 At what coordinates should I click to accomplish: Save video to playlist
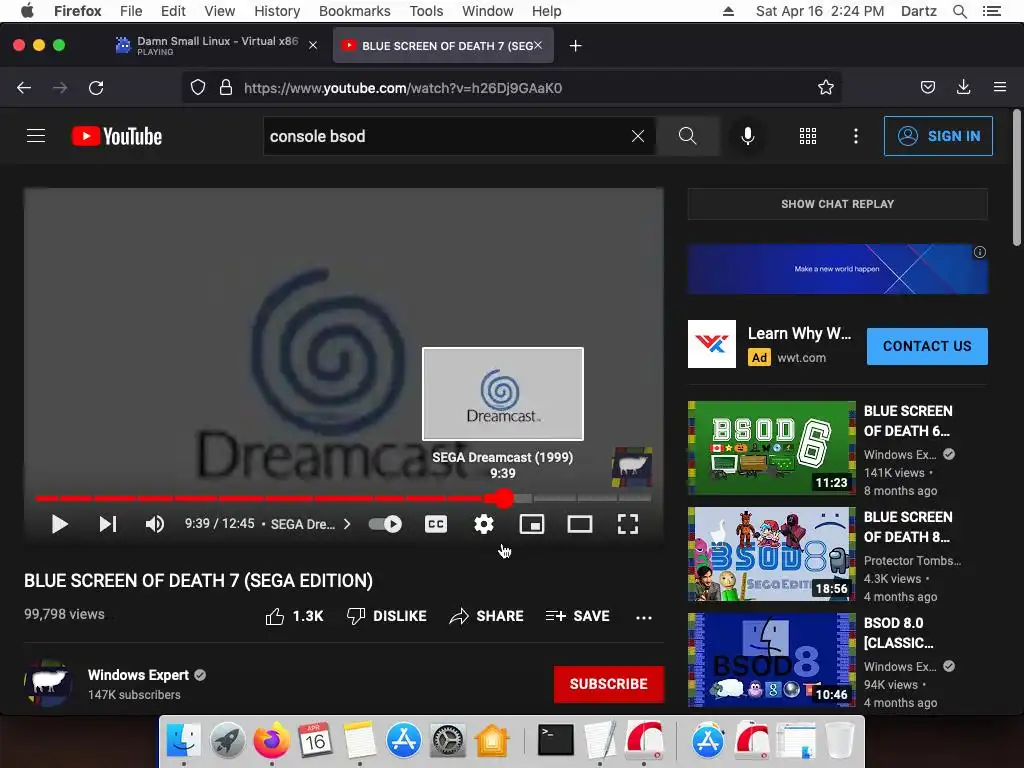577,616
